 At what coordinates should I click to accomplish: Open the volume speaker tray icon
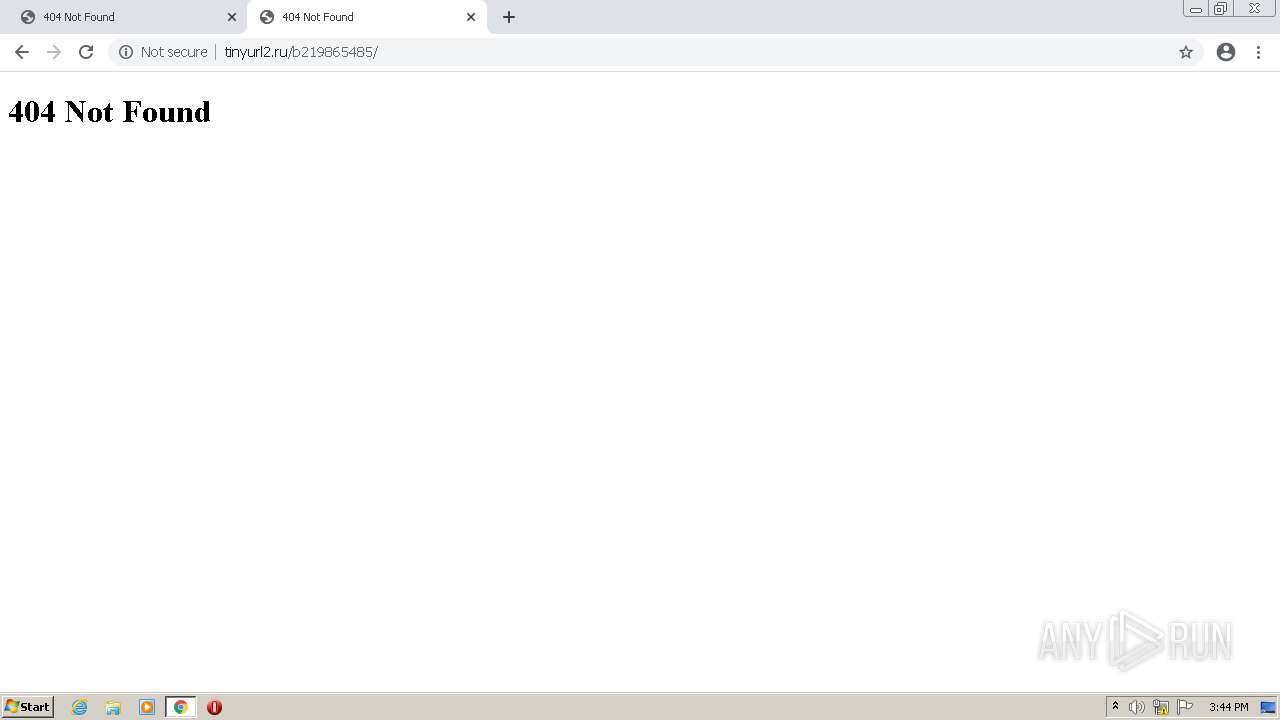[1137, 707]
